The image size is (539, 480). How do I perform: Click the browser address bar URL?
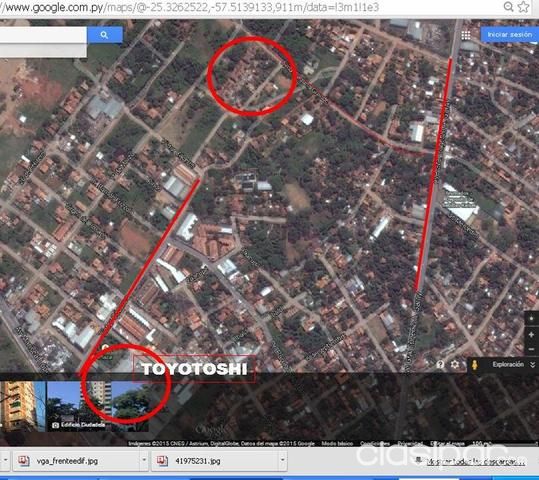[x=189, y=7]
